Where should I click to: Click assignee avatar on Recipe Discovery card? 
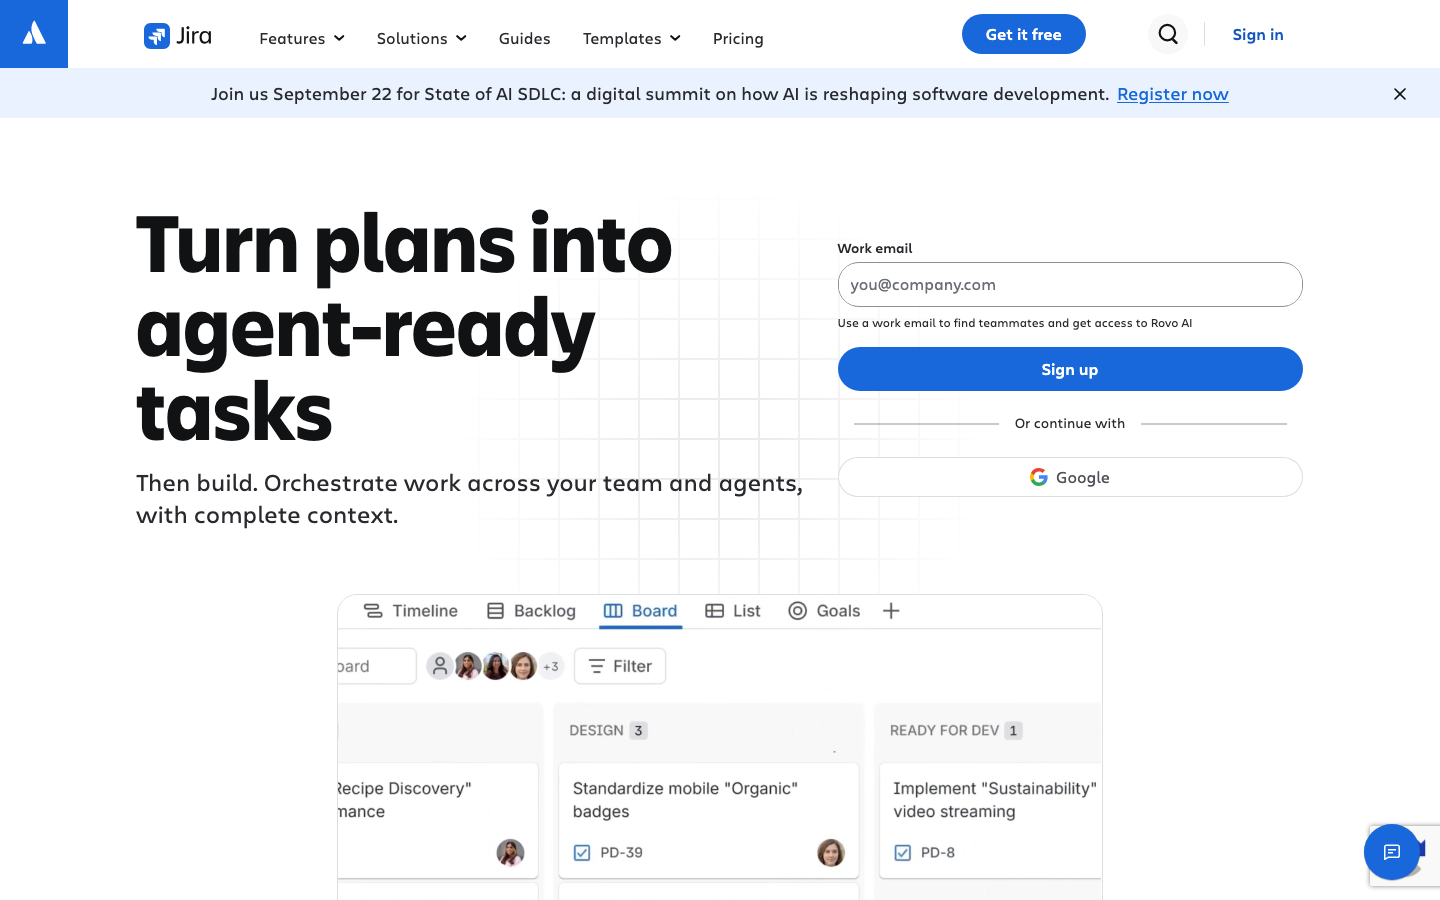510,852
